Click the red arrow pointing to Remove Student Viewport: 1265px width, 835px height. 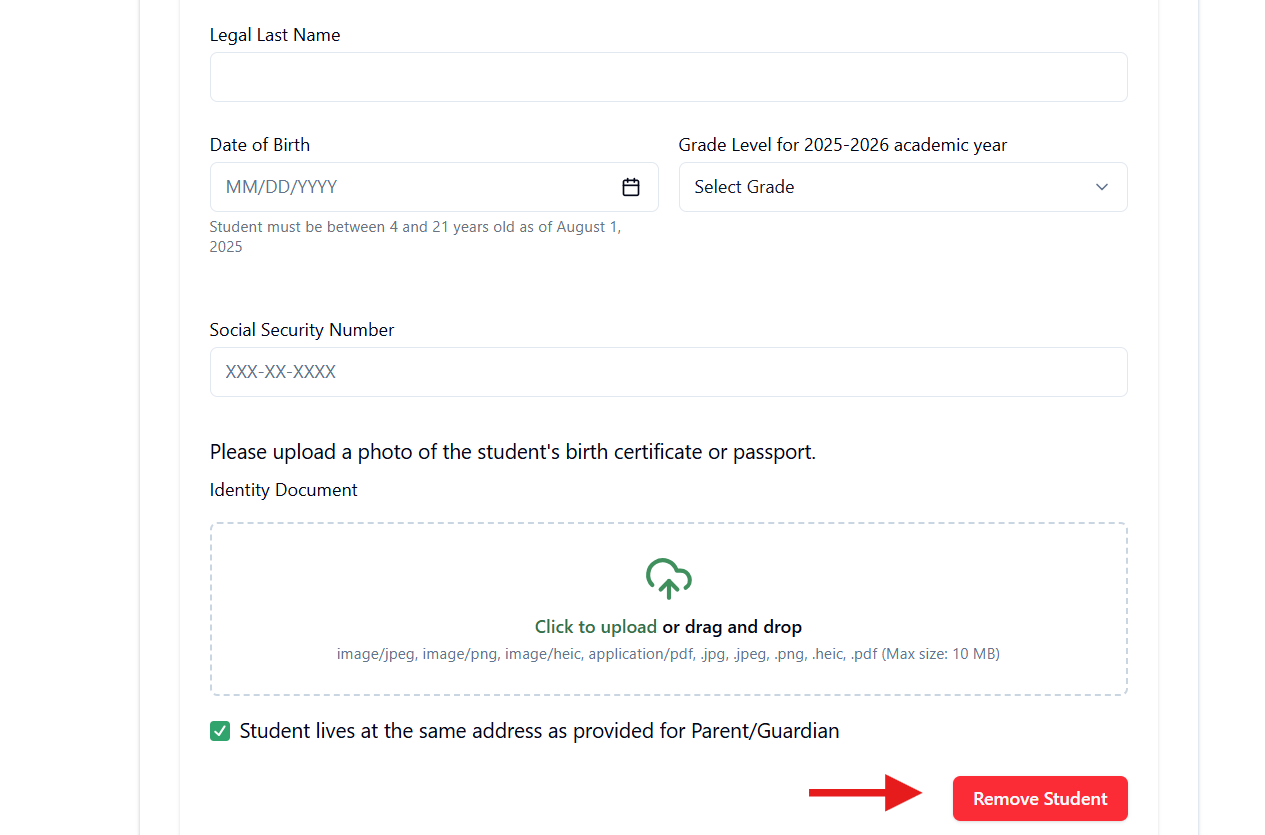(865, 793)
